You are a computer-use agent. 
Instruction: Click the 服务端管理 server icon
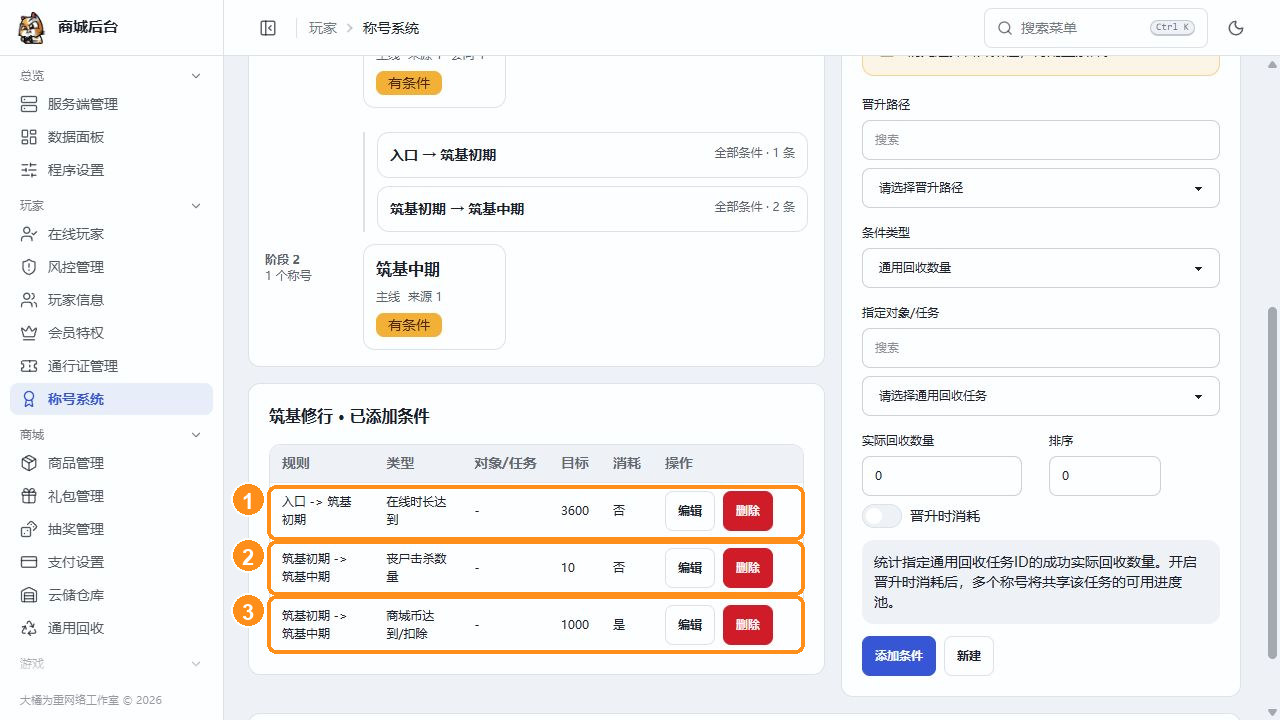(29, 104)
